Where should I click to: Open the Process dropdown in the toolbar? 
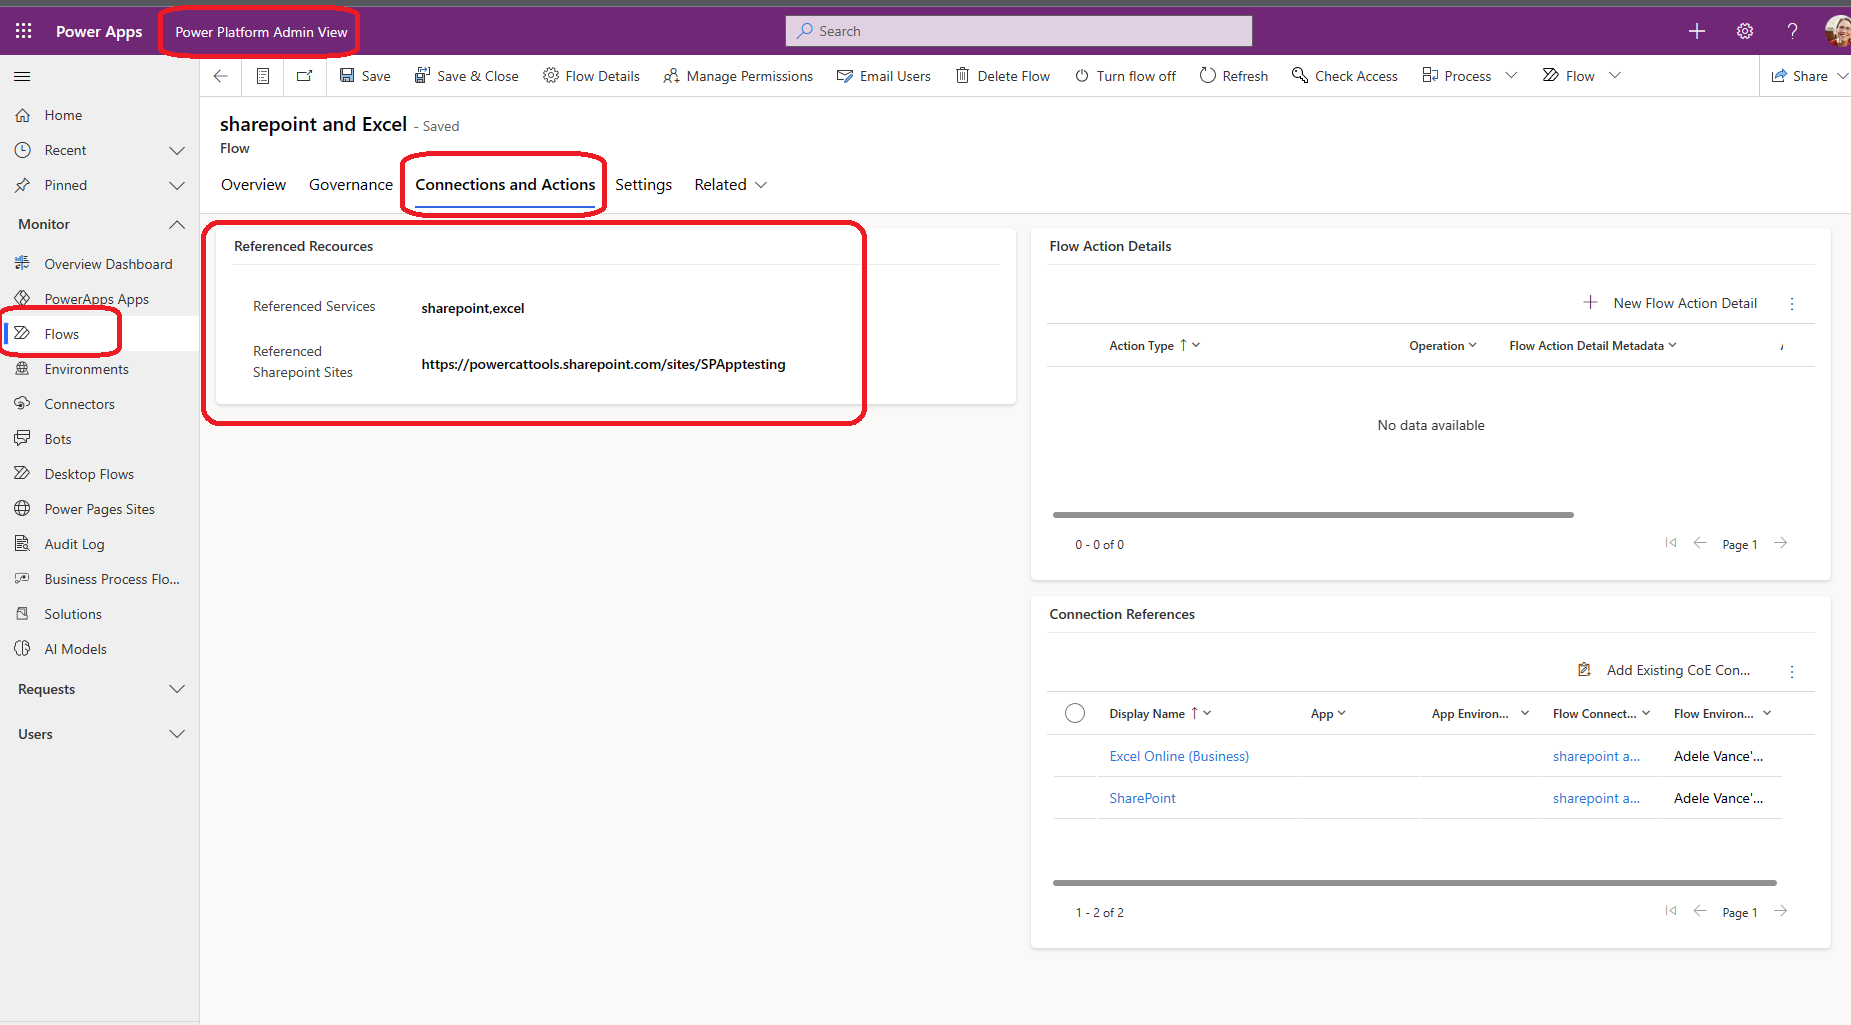point(1468,75)
